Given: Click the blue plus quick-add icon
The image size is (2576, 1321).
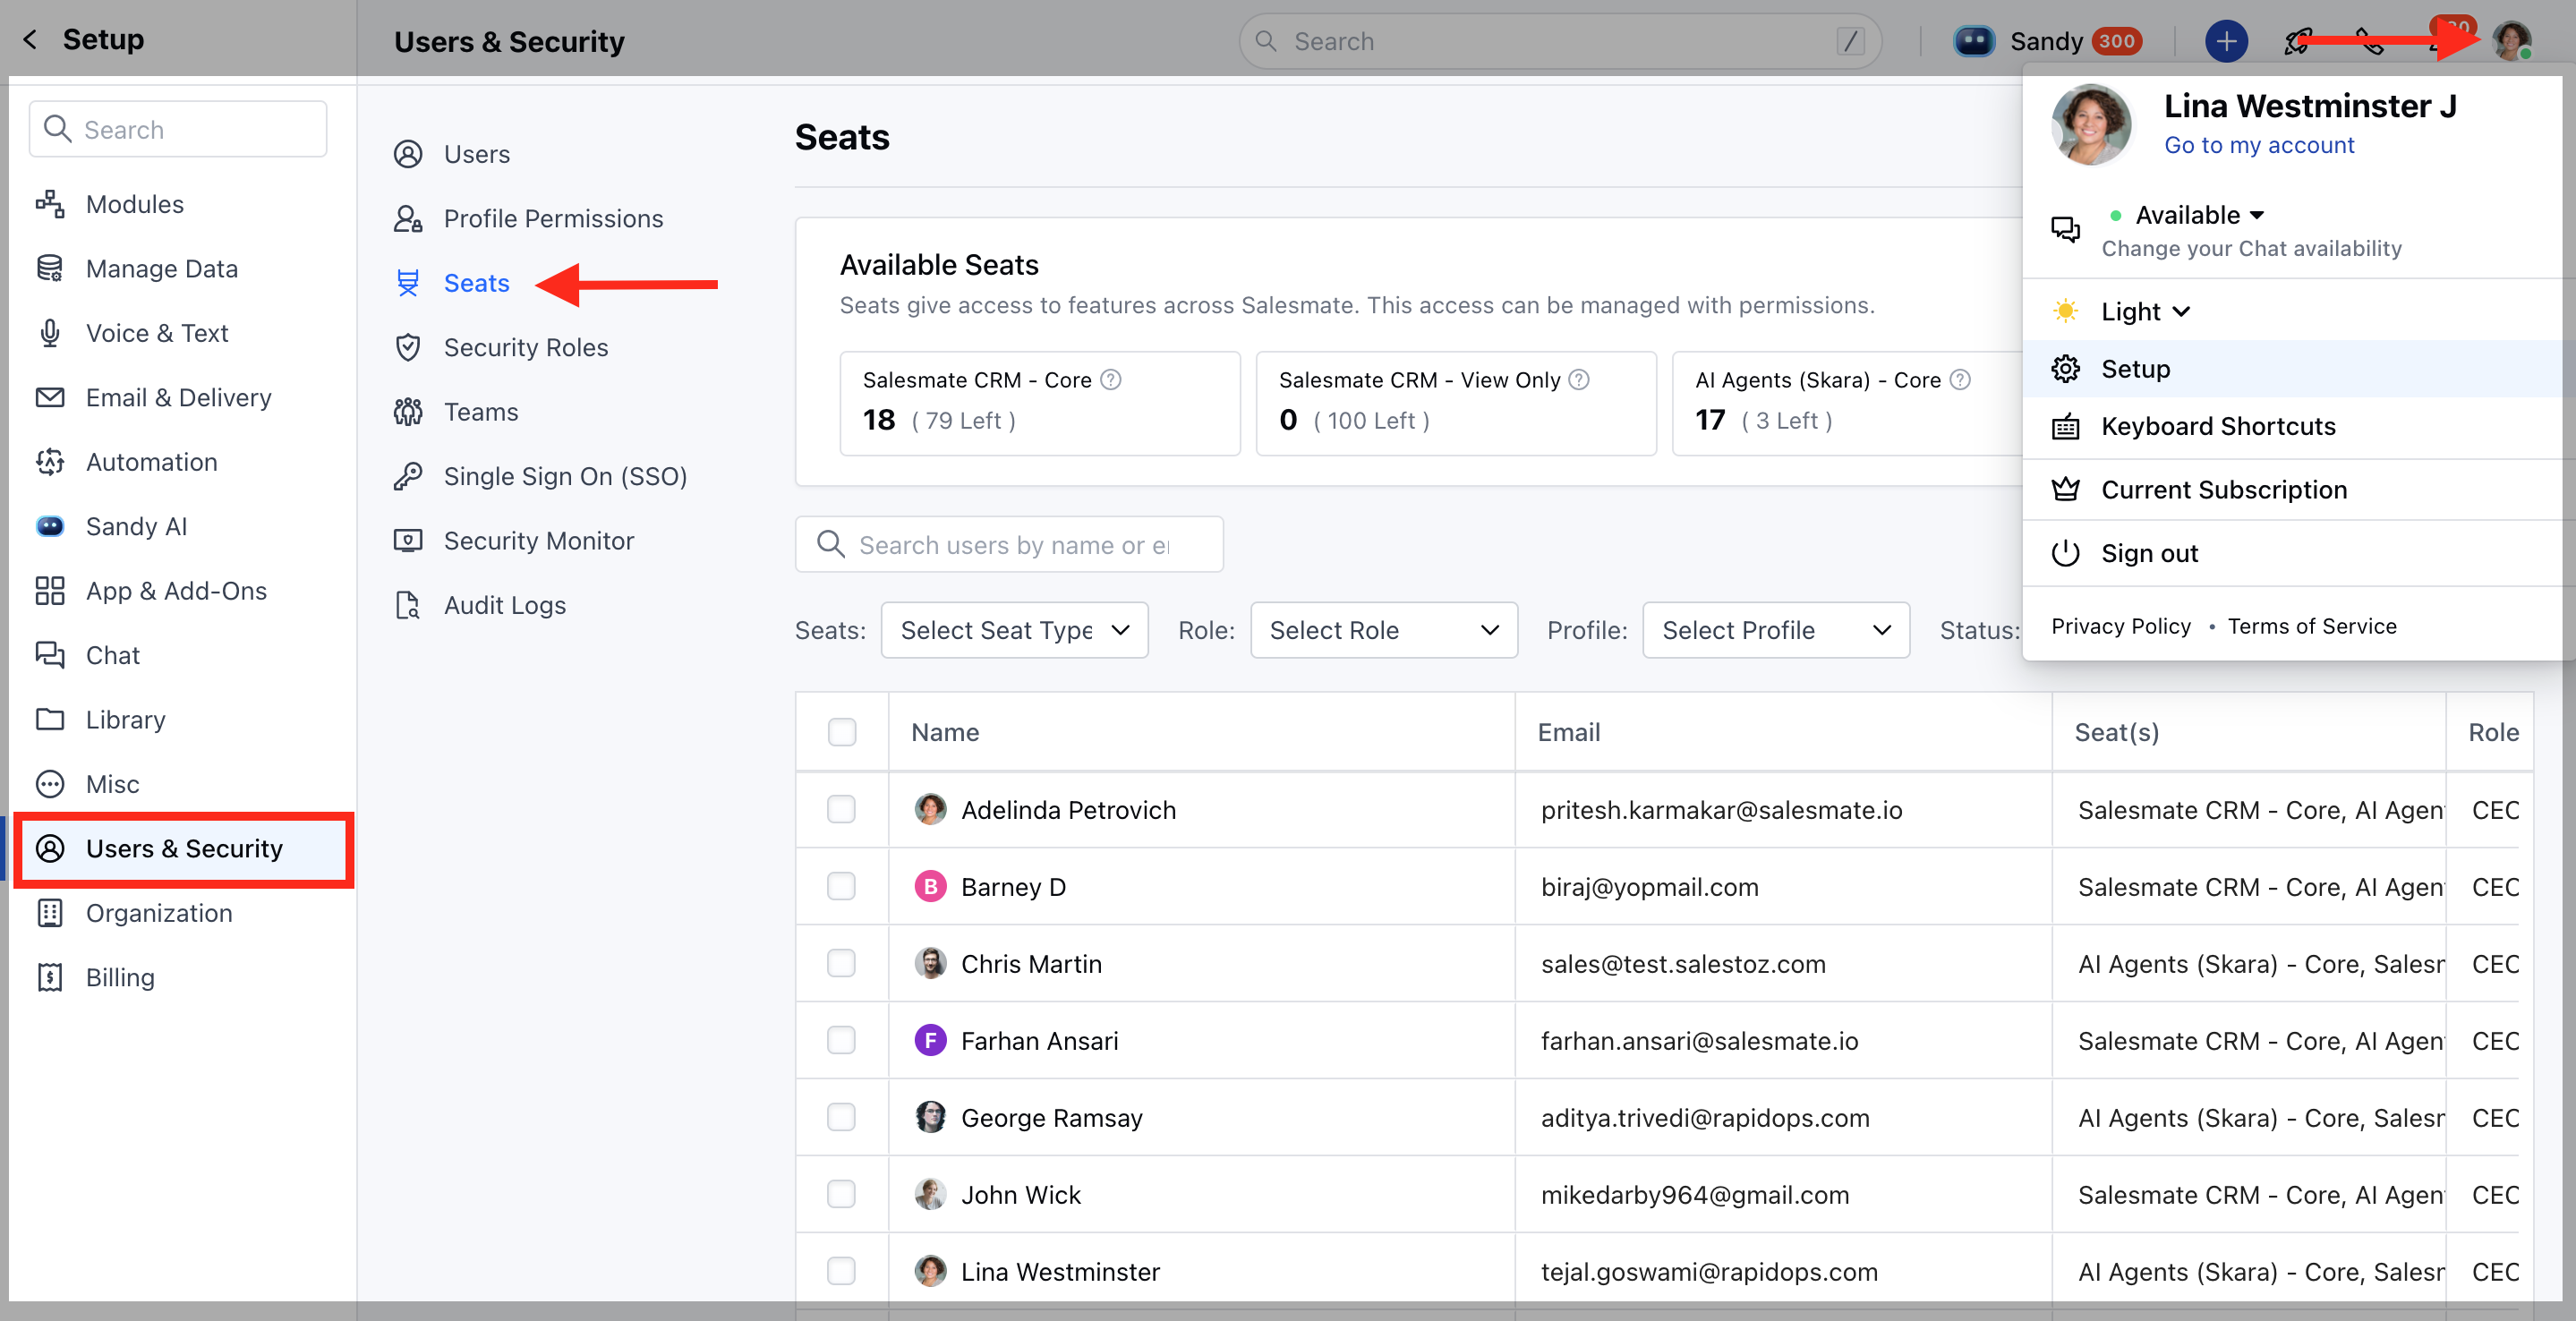Looking at the screenshot, I should click(2225, 41).
